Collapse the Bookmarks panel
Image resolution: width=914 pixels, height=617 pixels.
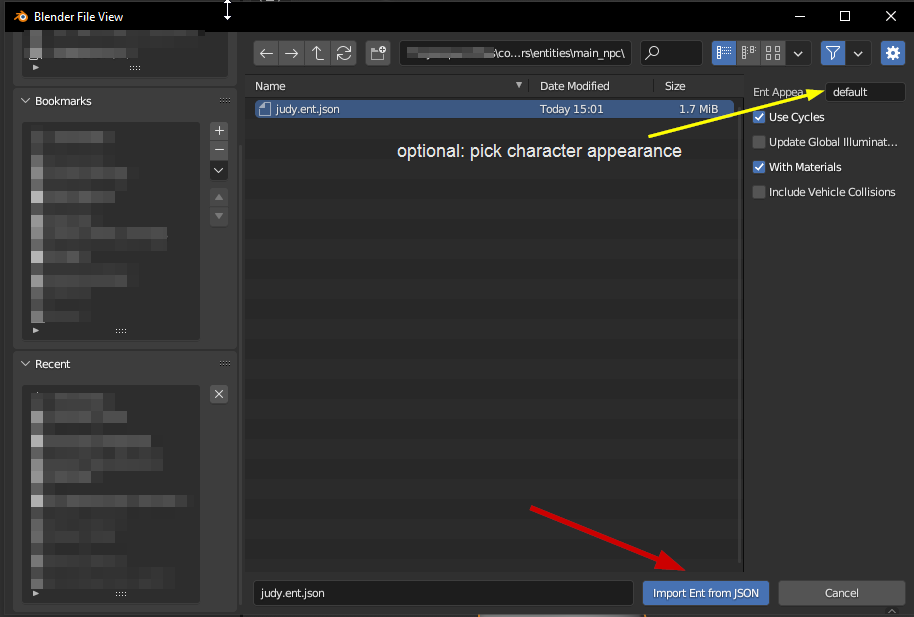(26, 101)
